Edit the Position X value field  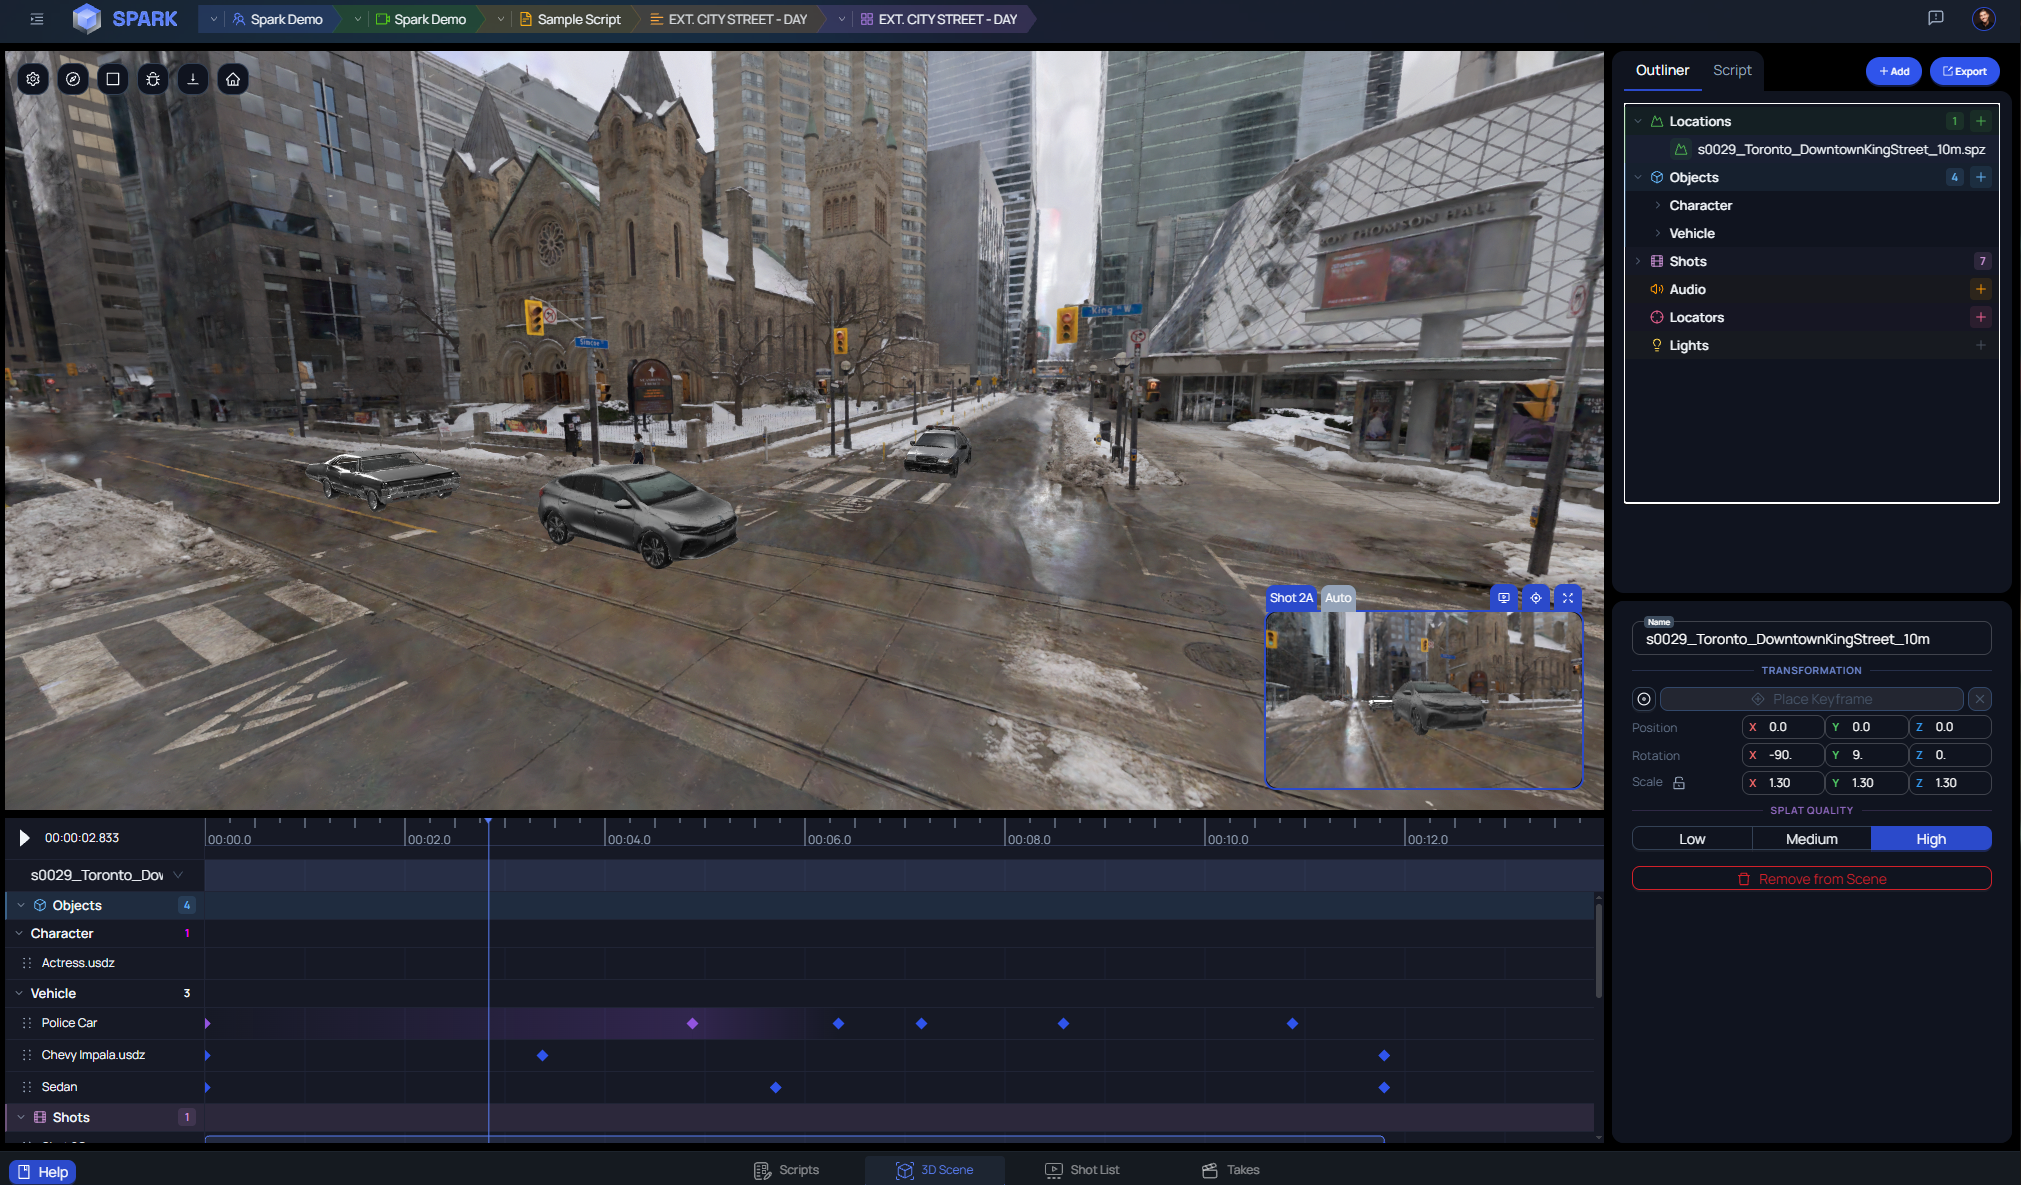point(1783,727)
